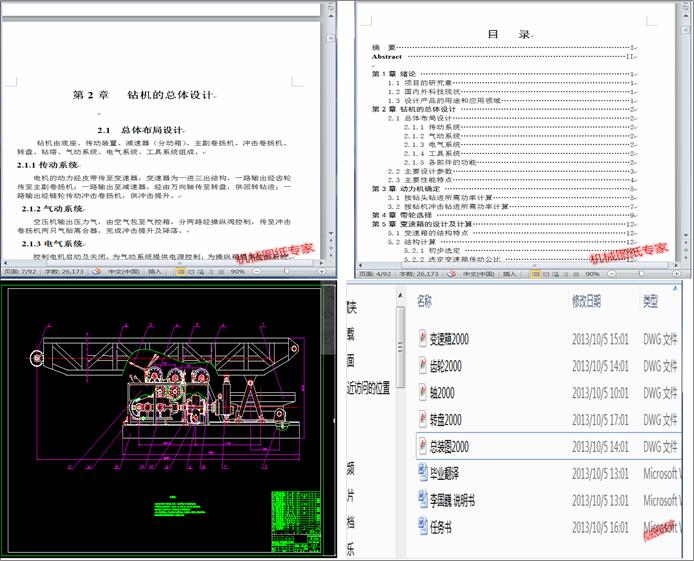Select full-screen reading view in left Word window

tap(191, 271)
